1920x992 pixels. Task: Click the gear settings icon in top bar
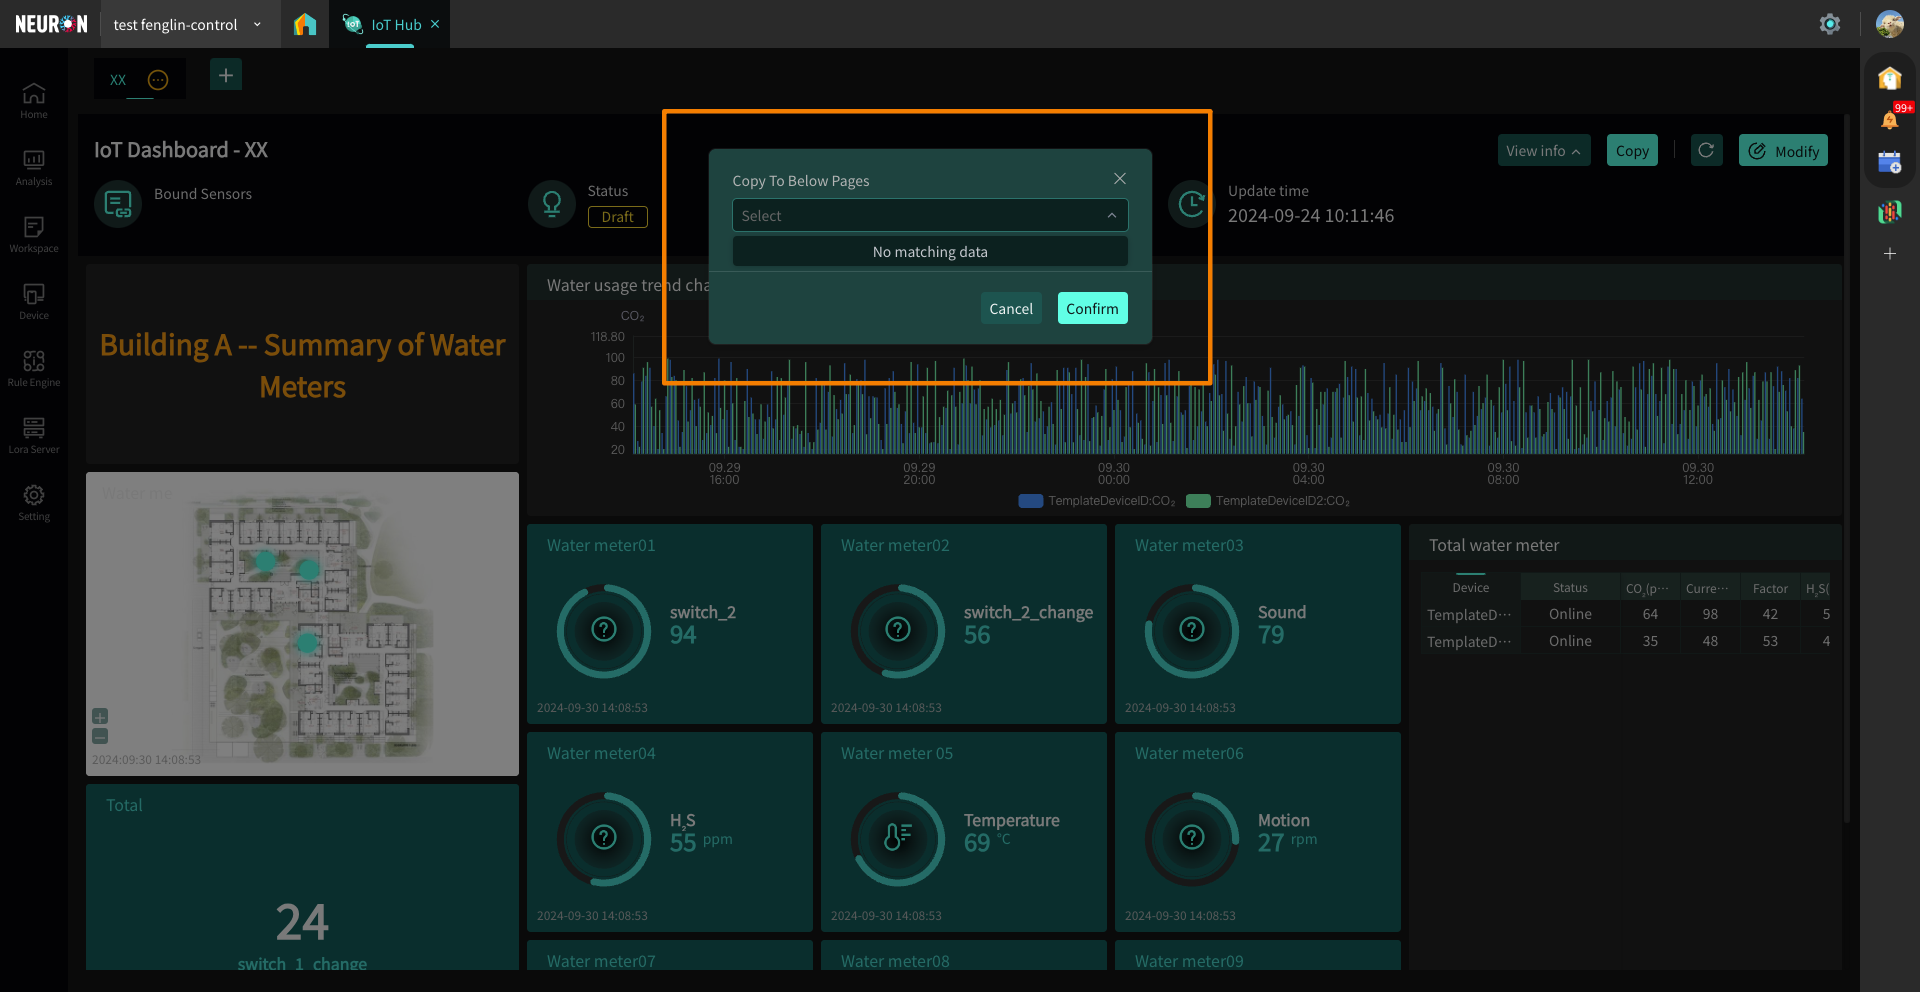point(1830,24)
